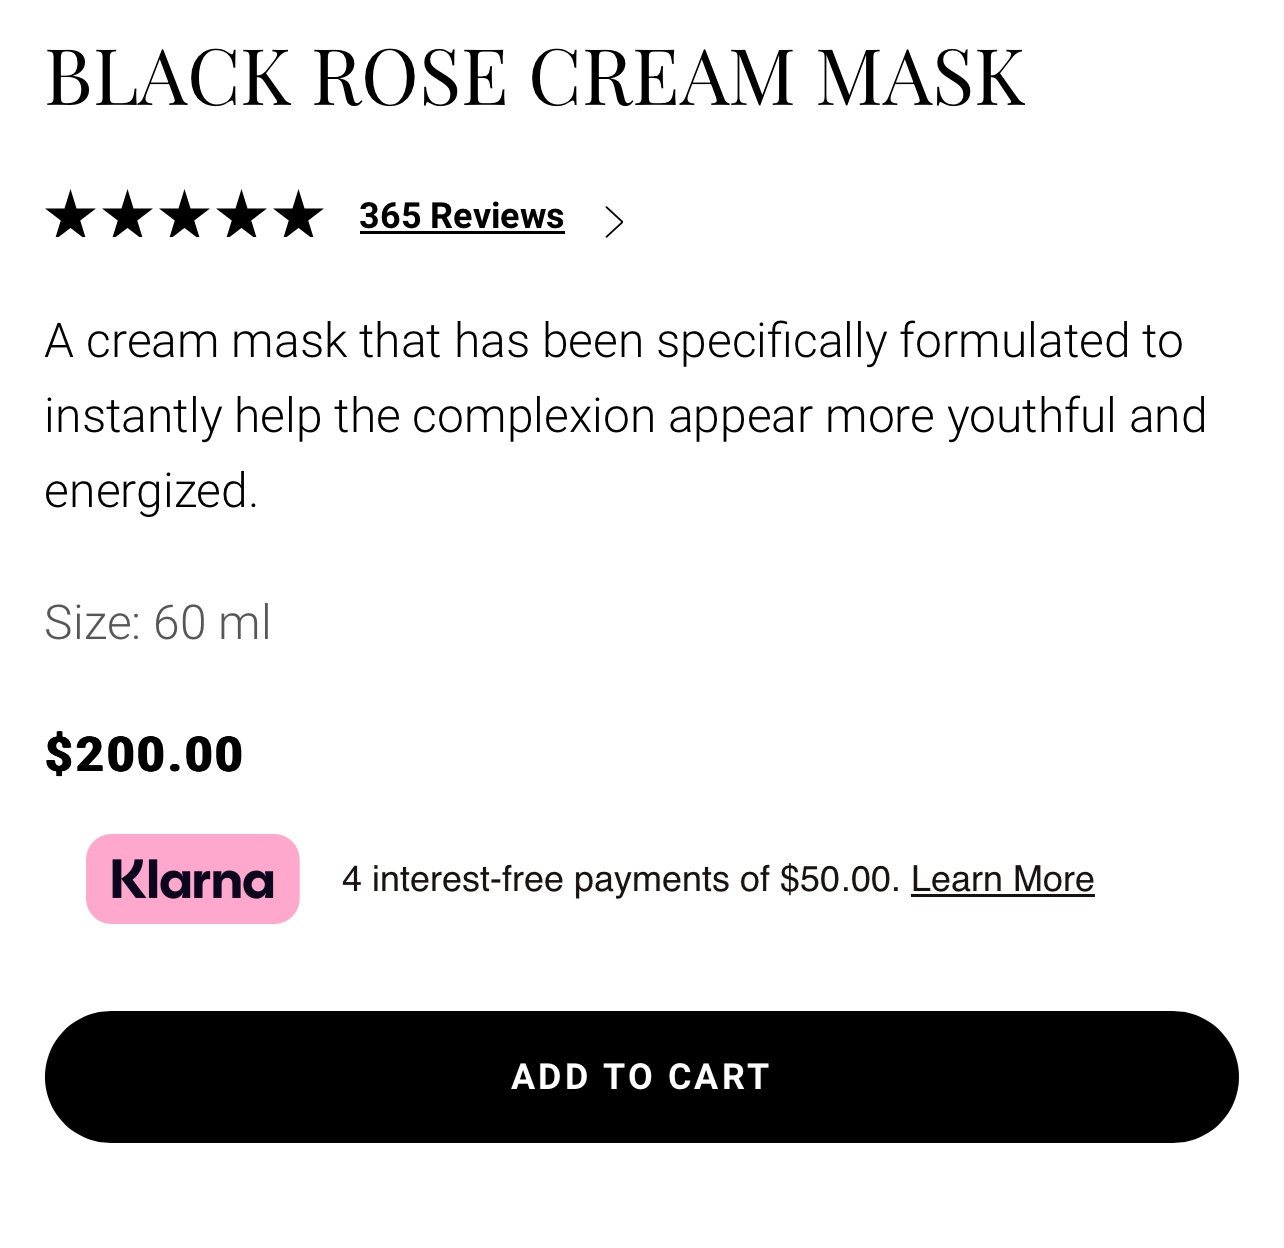Click the third rating star
This screenshot has width=1284, height=1248.
click(184, 216)
